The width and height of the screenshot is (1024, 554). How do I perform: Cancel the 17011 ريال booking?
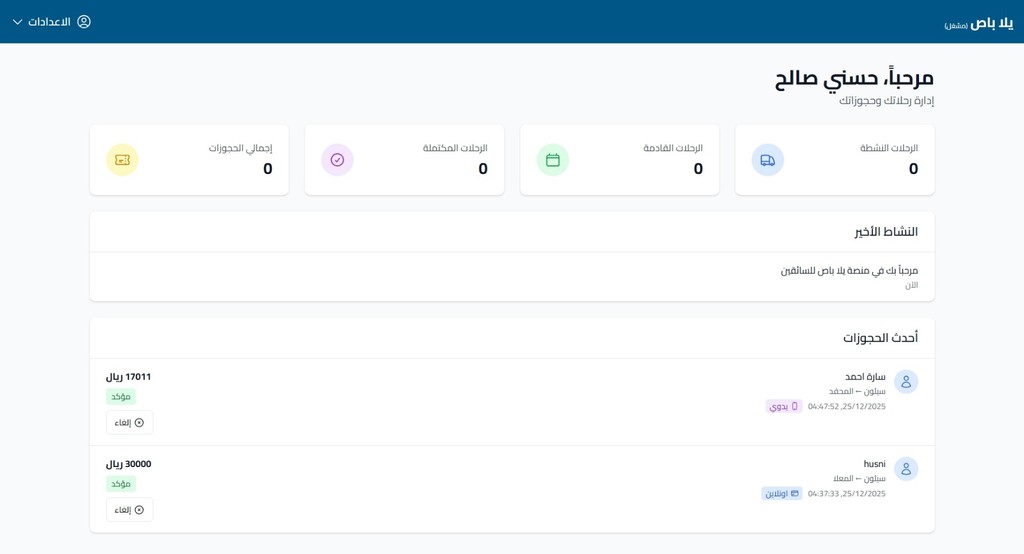coord(129,423)
